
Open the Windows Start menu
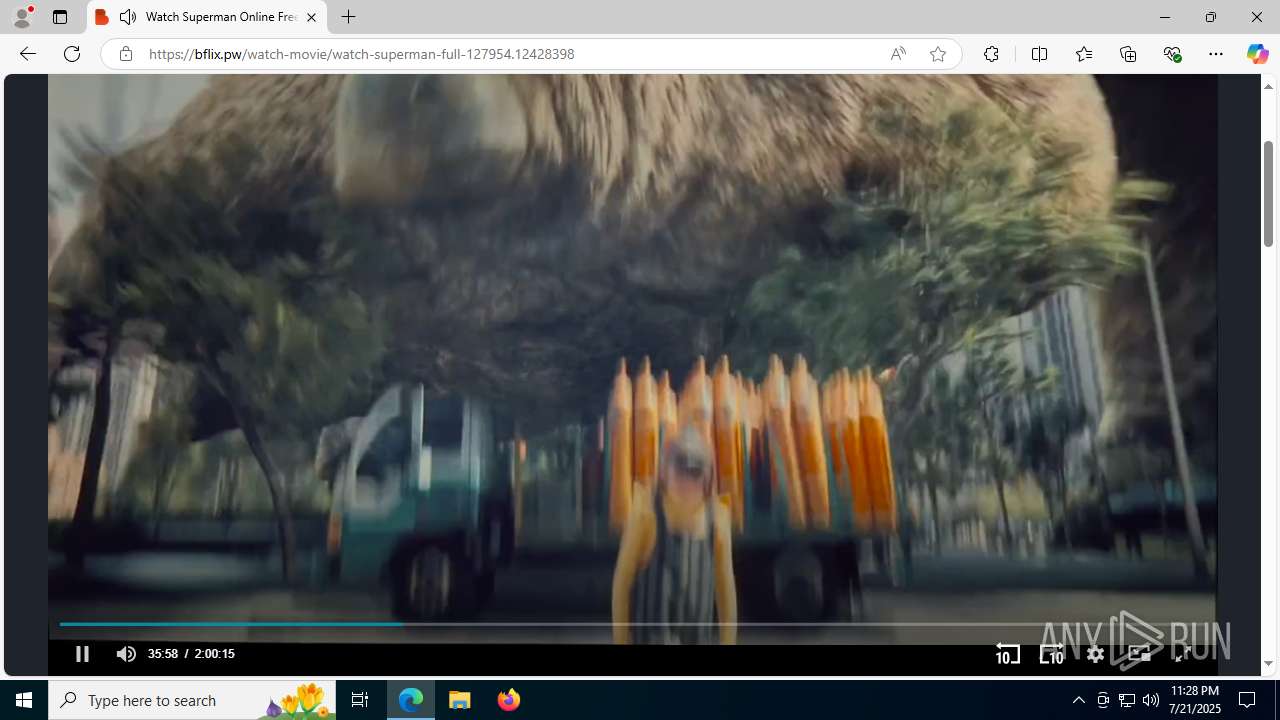24,700
